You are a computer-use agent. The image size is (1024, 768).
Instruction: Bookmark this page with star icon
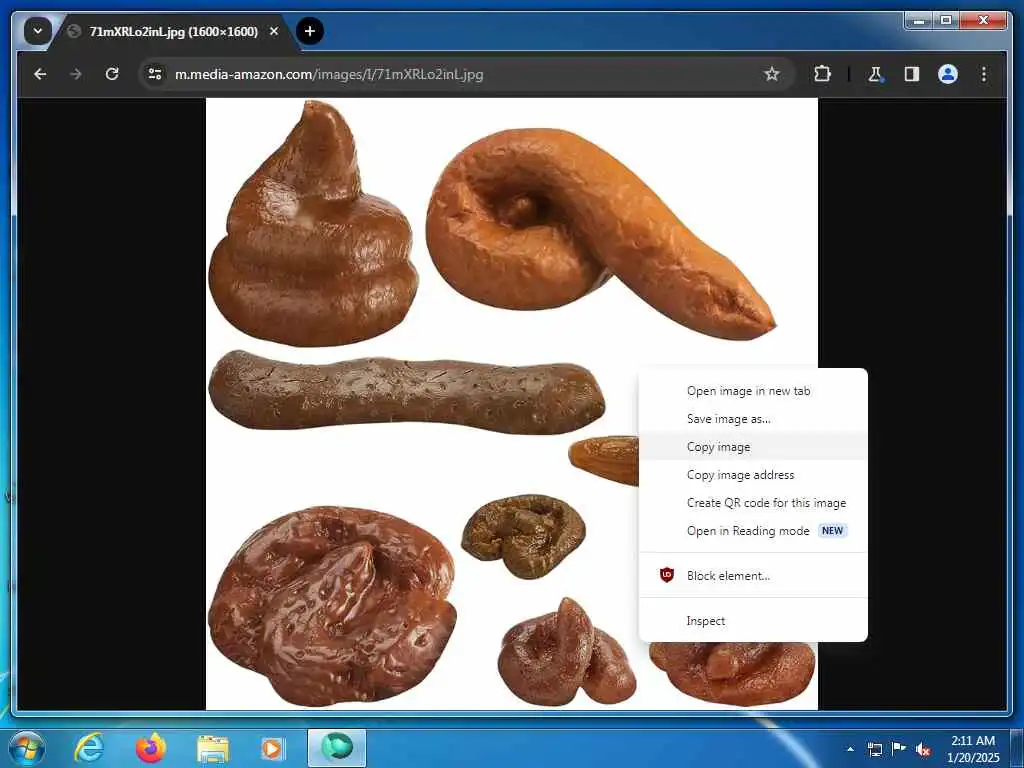pyautogui.click(x=772, y=74)
